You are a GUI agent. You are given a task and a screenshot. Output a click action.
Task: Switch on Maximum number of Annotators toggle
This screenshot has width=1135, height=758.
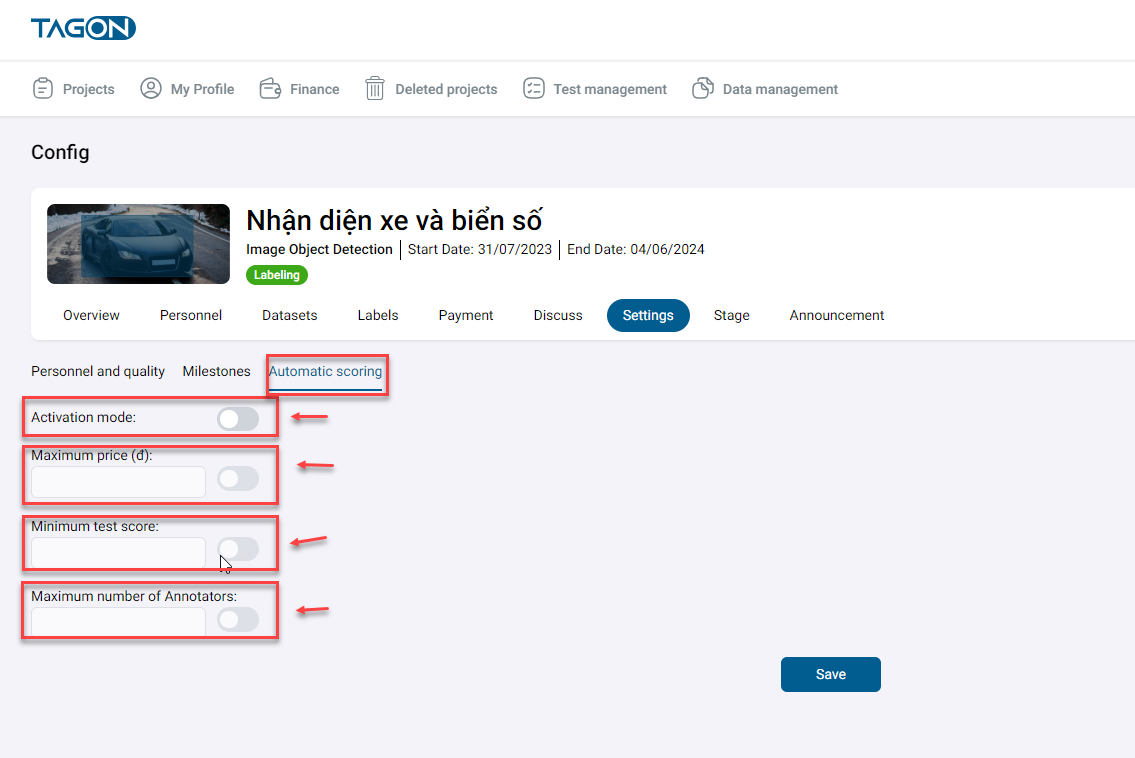[238, 620]
